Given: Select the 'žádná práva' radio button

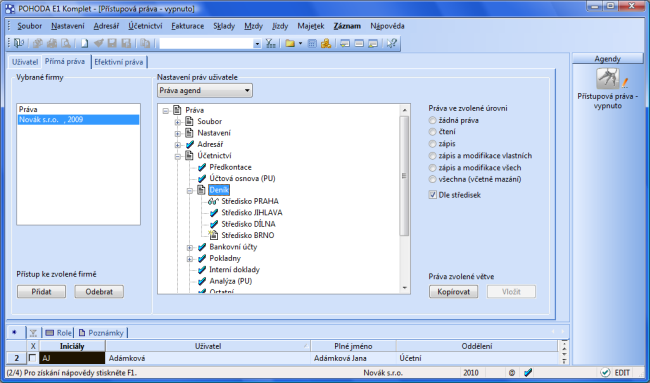Looking at the screenshot, I should point(432,120).
